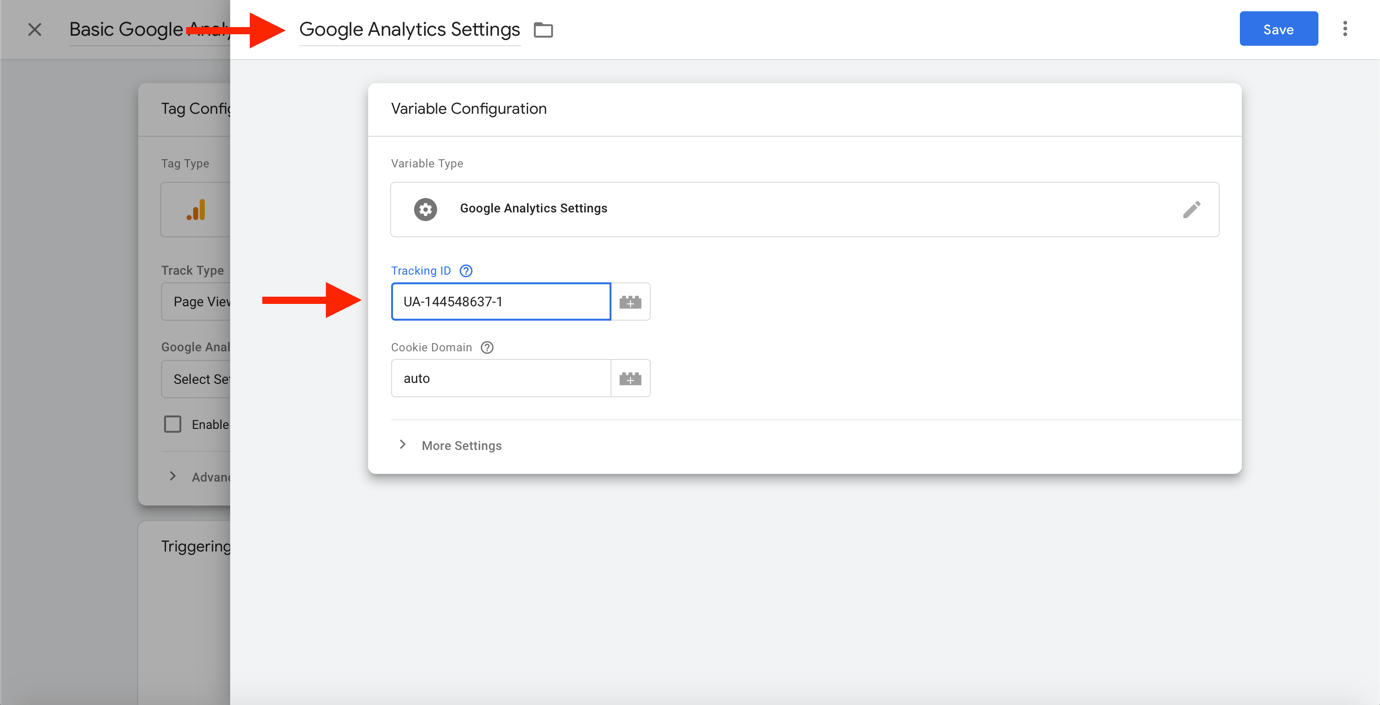The height and width of the screenshot is (705, 1380).
Task: Open Tracking ID help tooltip
Action: pos(466,271)
